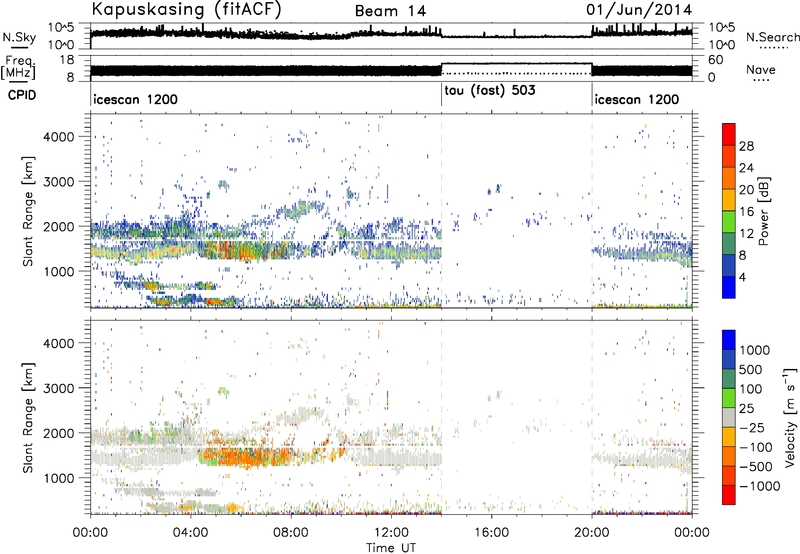800x554 pixels.
Task: Click the 2000 tick on velocity panel axis
Action: (59, 433)
